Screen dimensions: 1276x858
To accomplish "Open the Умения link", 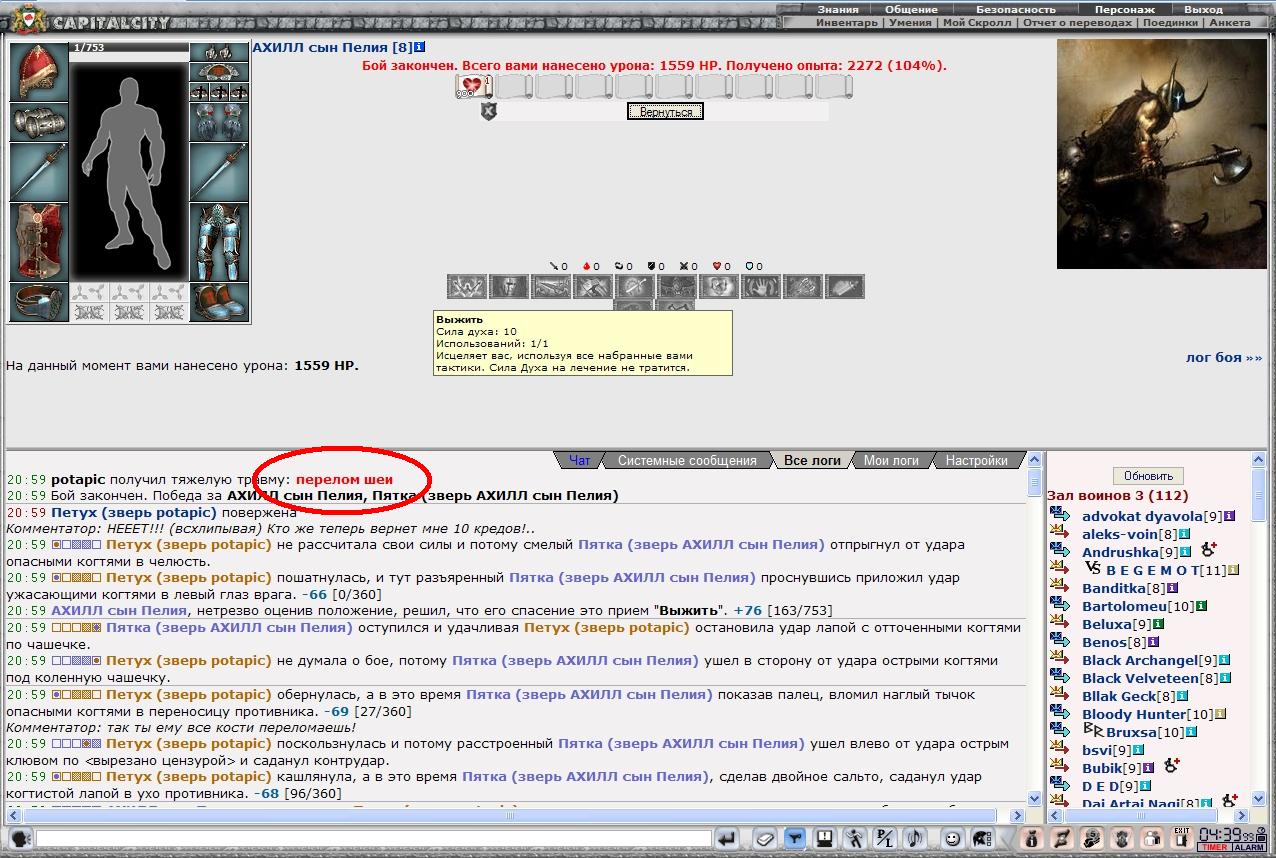I will (910, 22).
